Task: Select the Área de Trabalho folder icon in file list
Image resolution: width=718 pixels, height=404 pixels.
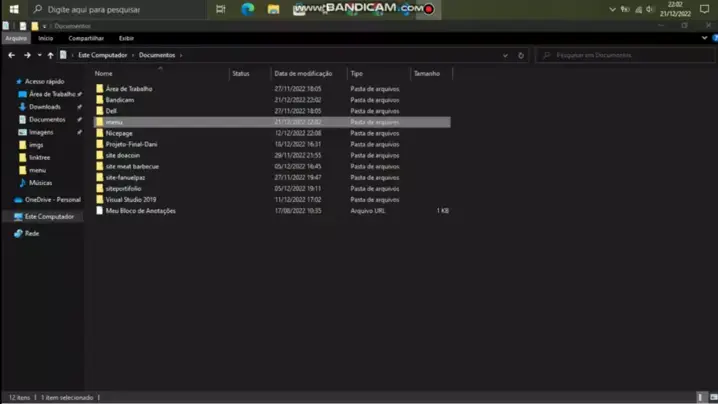Action: [100, 88]
